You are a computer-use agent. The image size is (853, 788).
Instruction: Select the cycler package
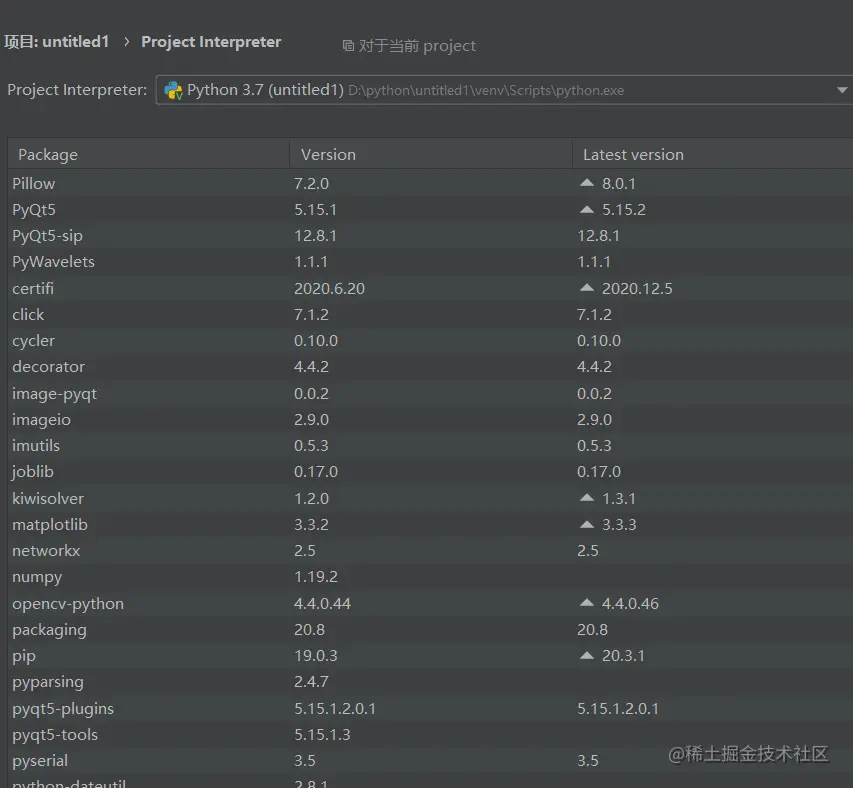pos(33,341)
